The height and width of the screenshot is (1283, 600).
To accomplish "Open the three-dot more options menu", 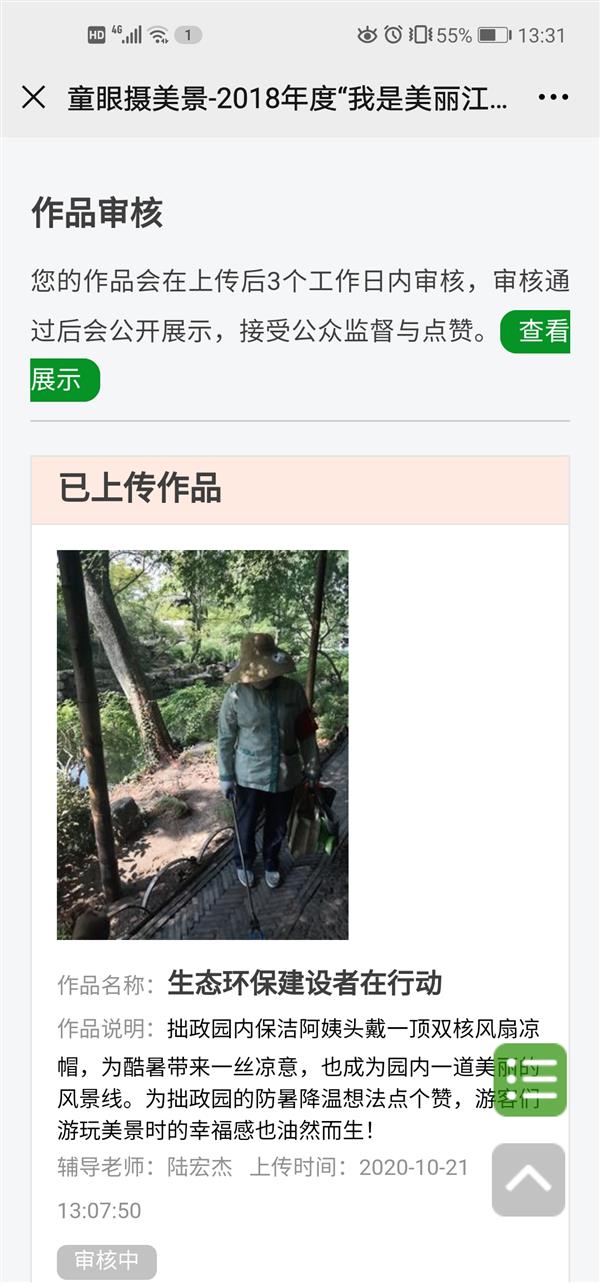I will 553,97.
